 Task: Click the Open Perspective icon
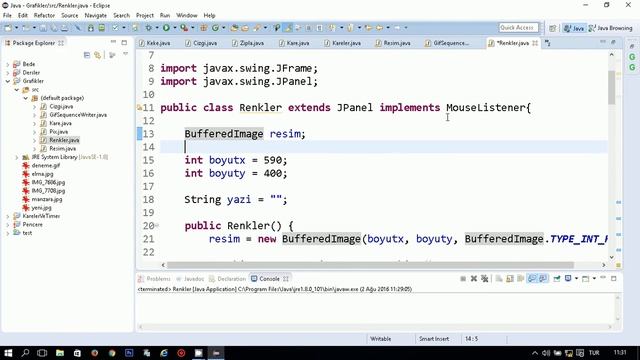tap(553, 28)
